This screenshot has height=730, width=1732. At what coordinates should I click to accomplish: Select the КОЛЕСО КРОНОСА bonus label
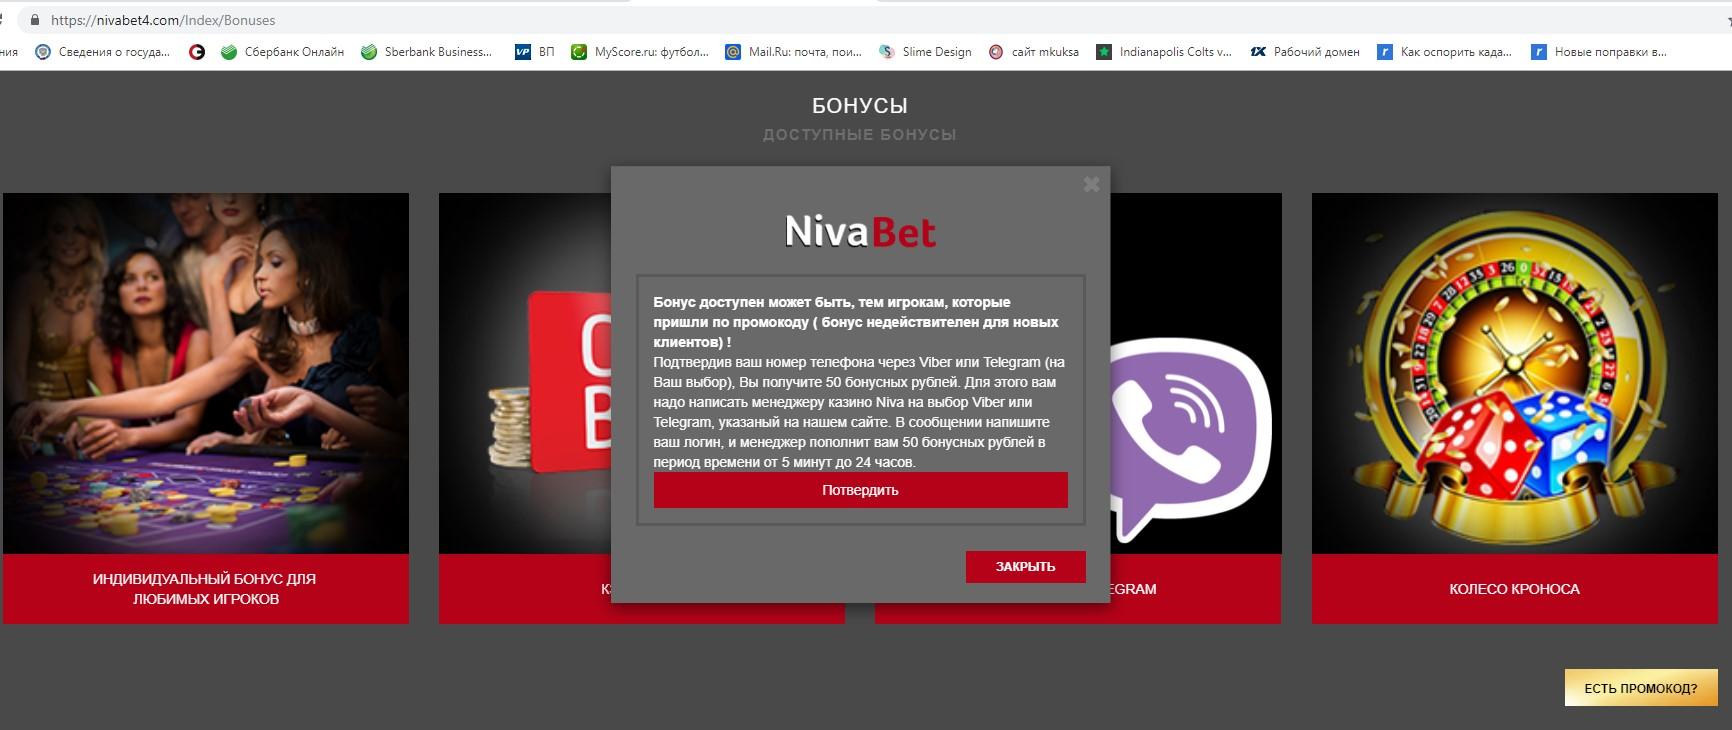1514,589
